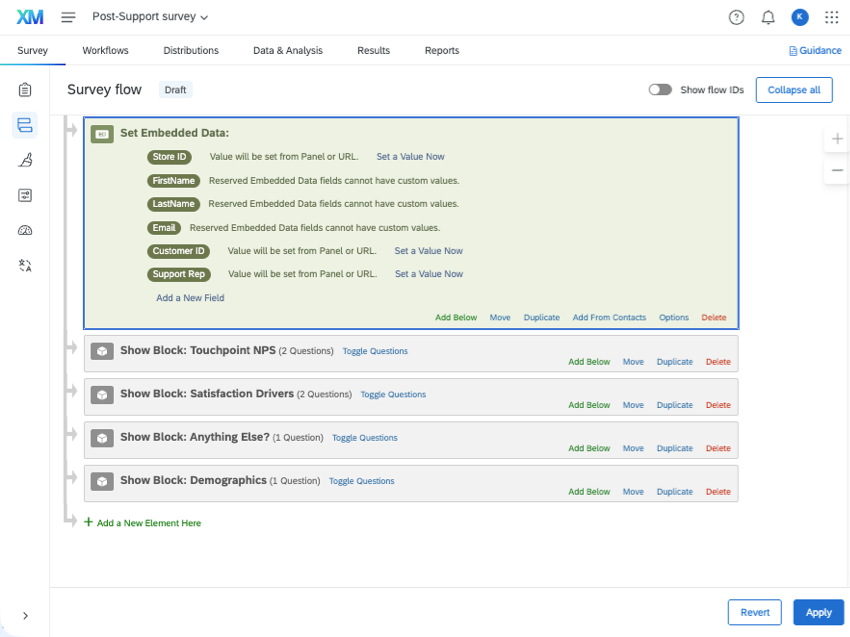Viewport: 850px width, 637px height.
Task: Enable the Show flow IDs toggle
Action: click(x=660, y=89)
